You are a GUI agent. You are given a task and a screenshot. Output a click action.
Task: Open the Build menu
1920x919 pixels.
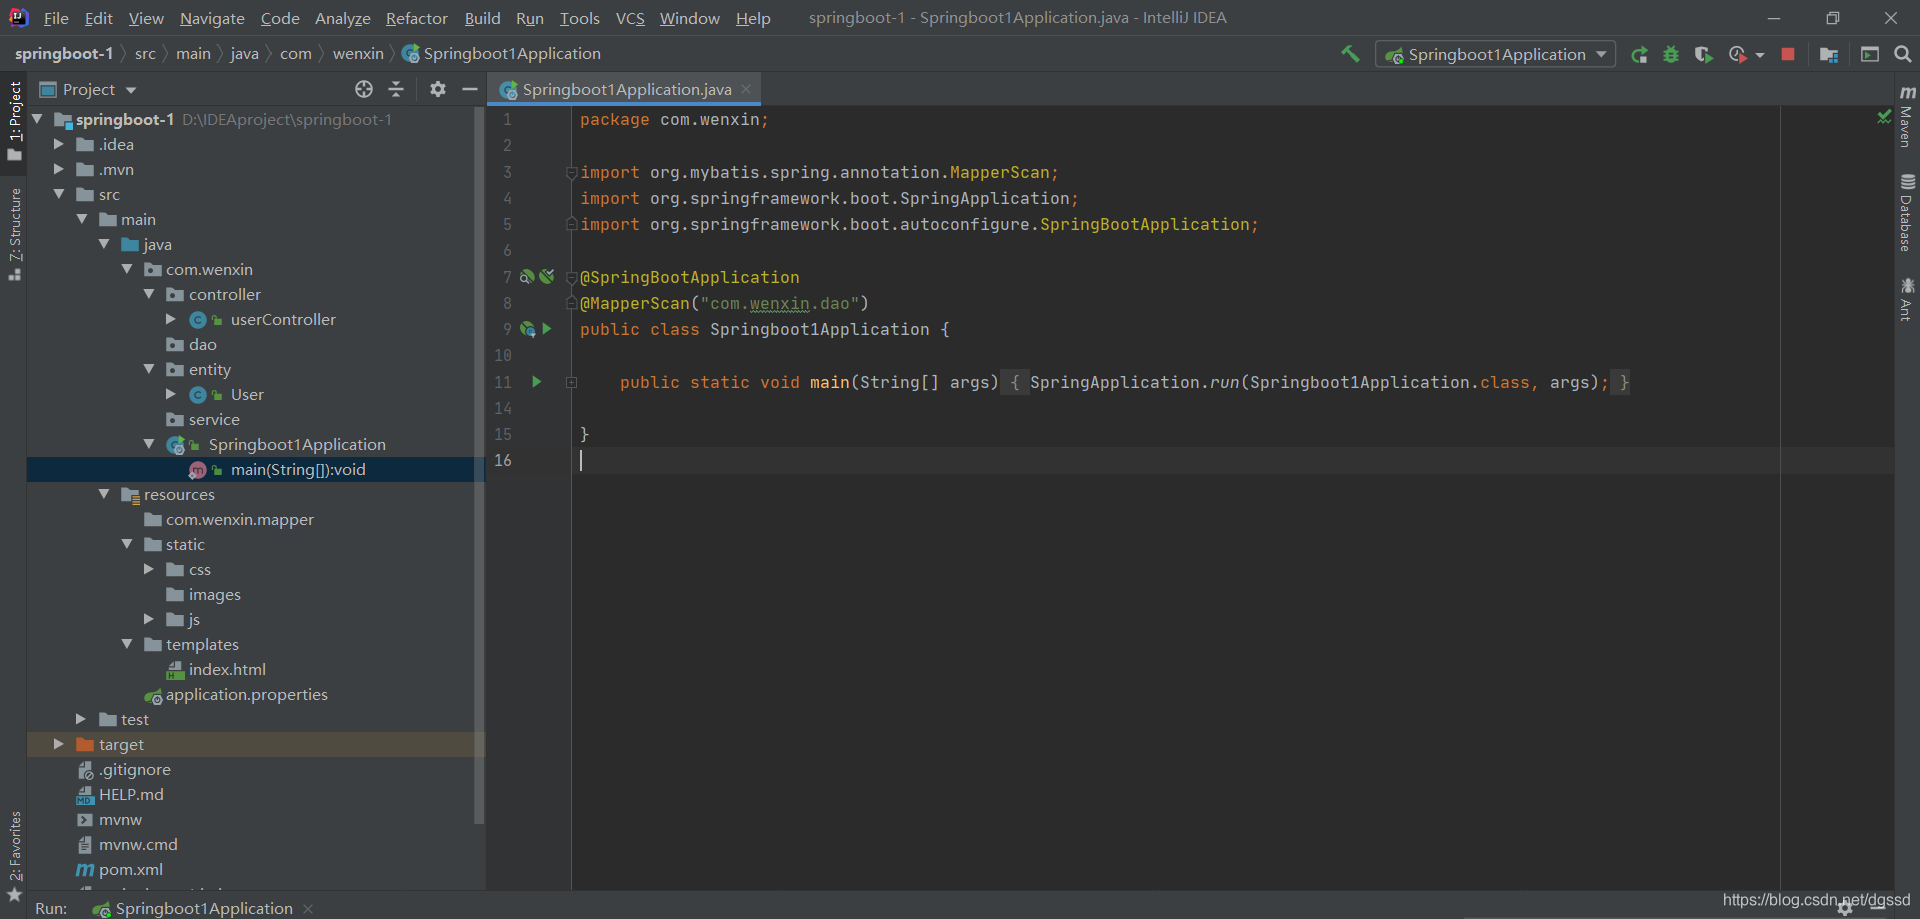[x=482, y=18]
